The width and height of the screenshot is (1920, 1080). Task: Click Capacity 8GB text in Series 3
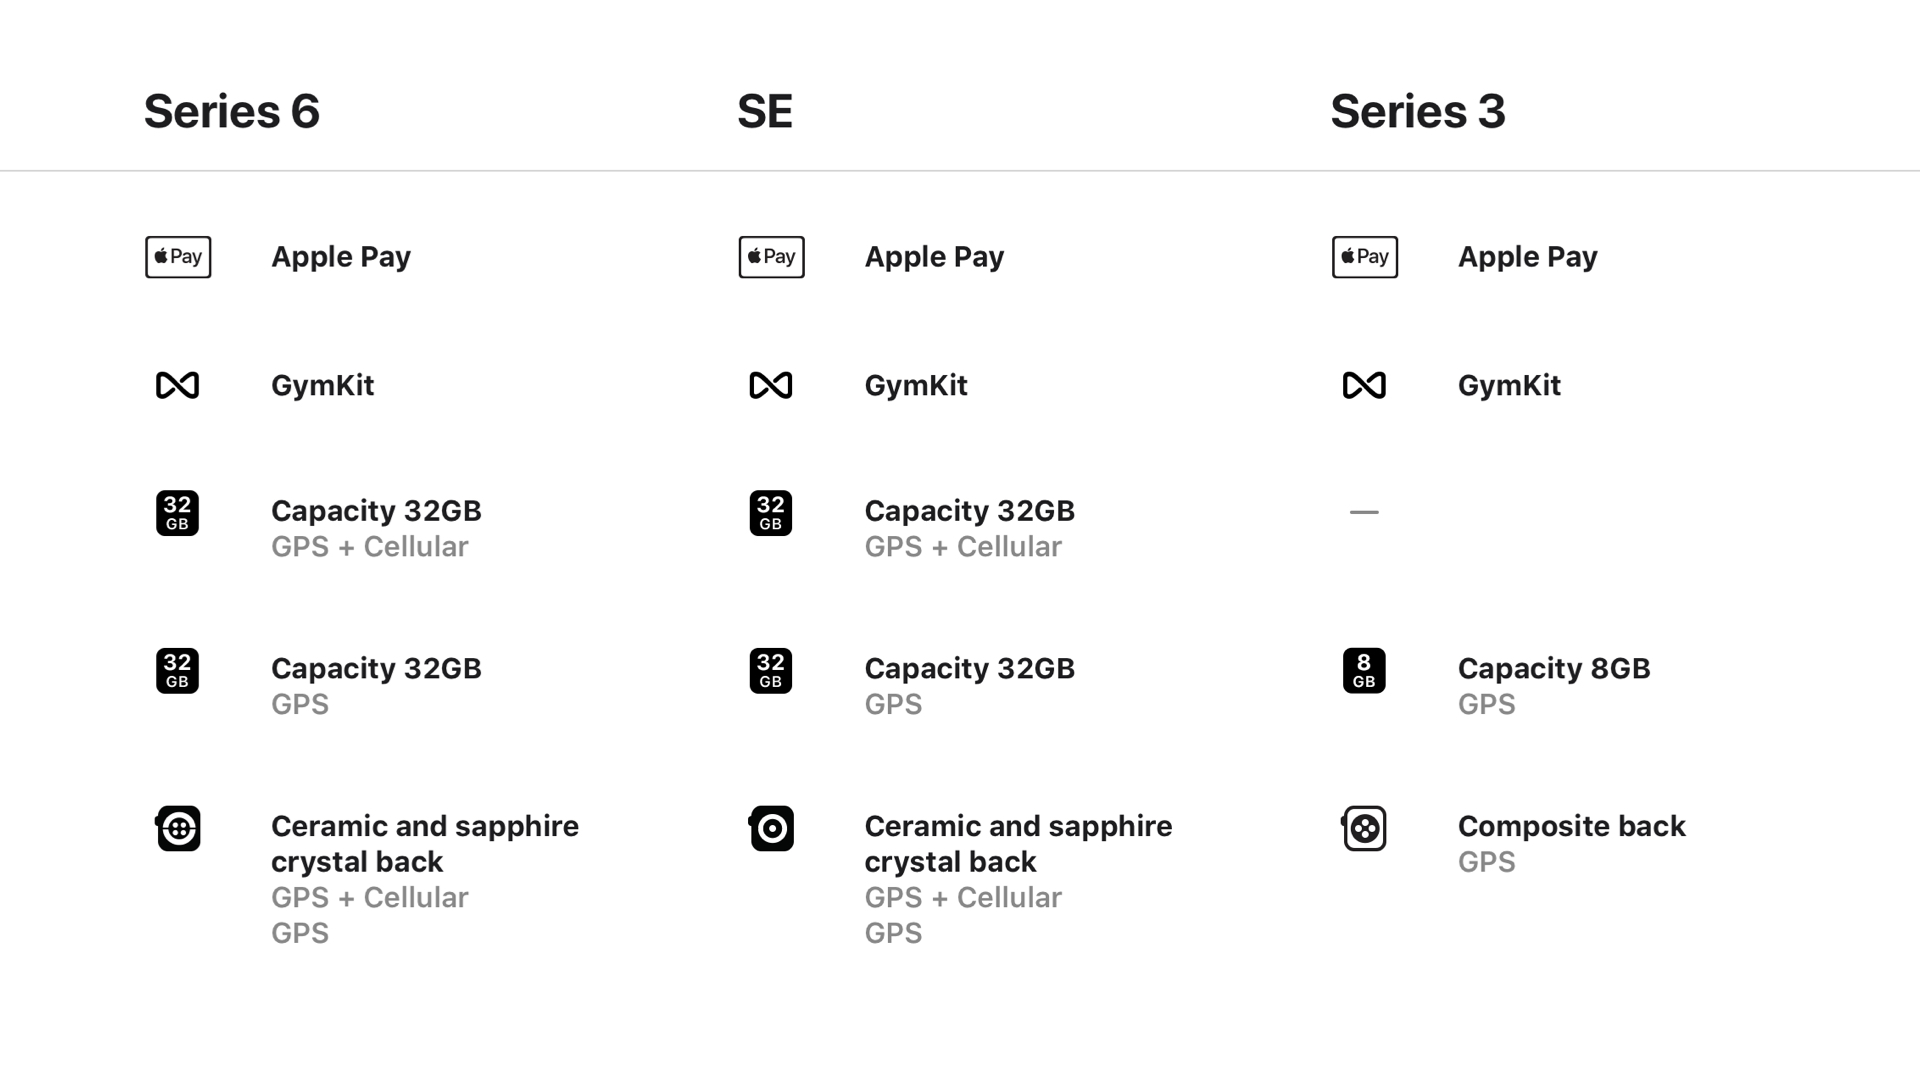coord(1553,669)
